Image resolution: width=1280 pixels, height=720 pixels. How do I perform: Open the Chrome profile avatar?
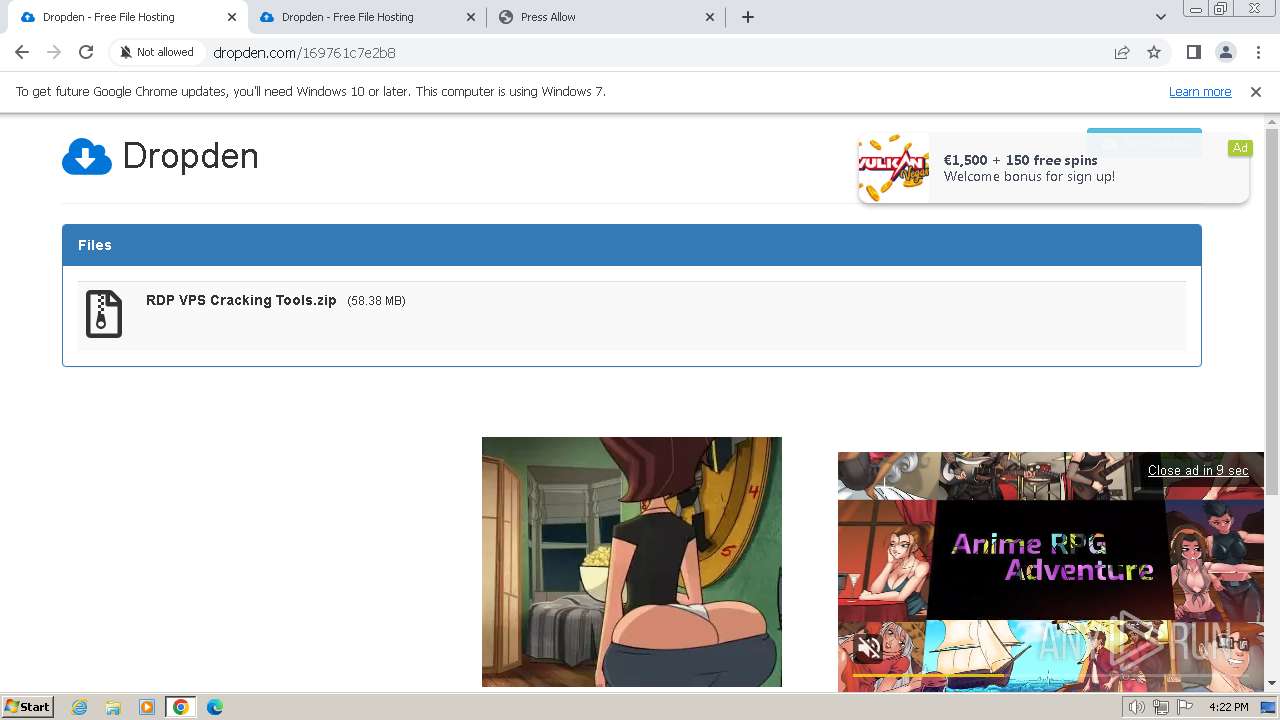[x=1225, y=52]
